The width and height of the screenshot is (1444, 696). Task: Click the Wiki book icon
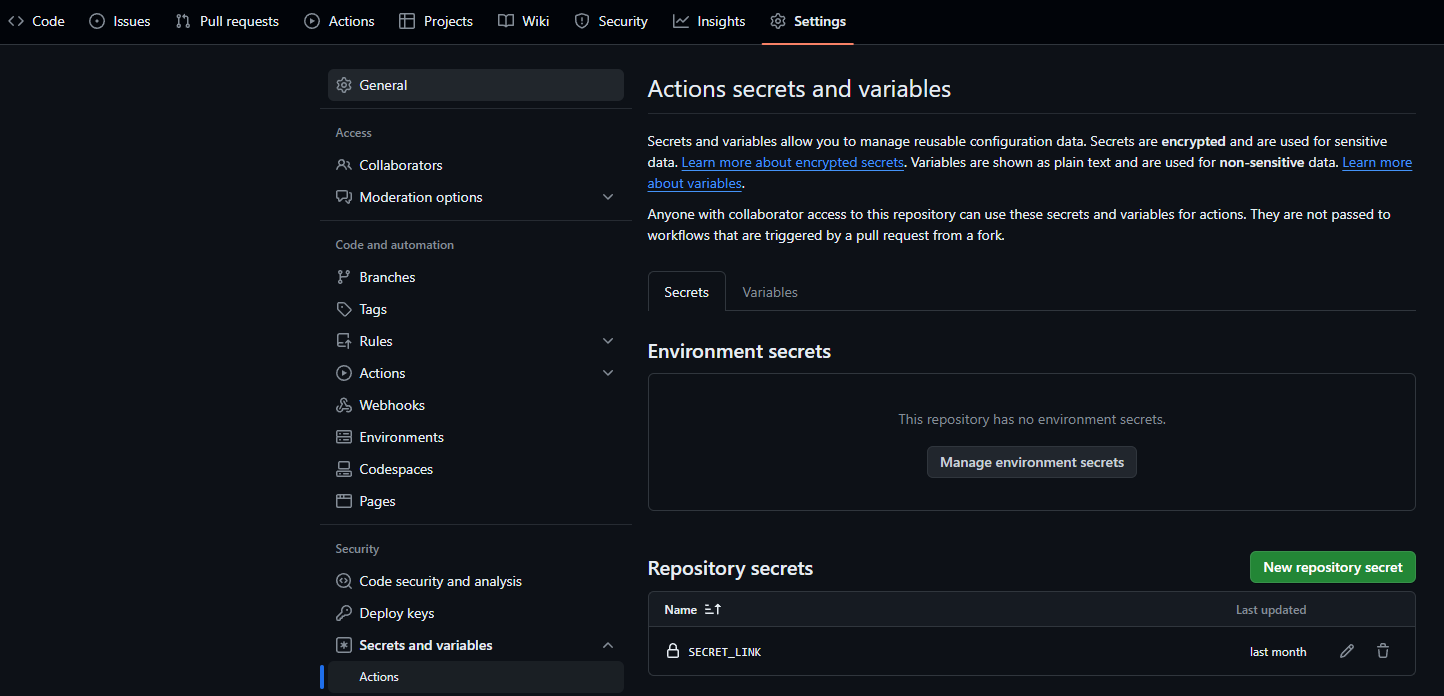click(x=506, y=21)
